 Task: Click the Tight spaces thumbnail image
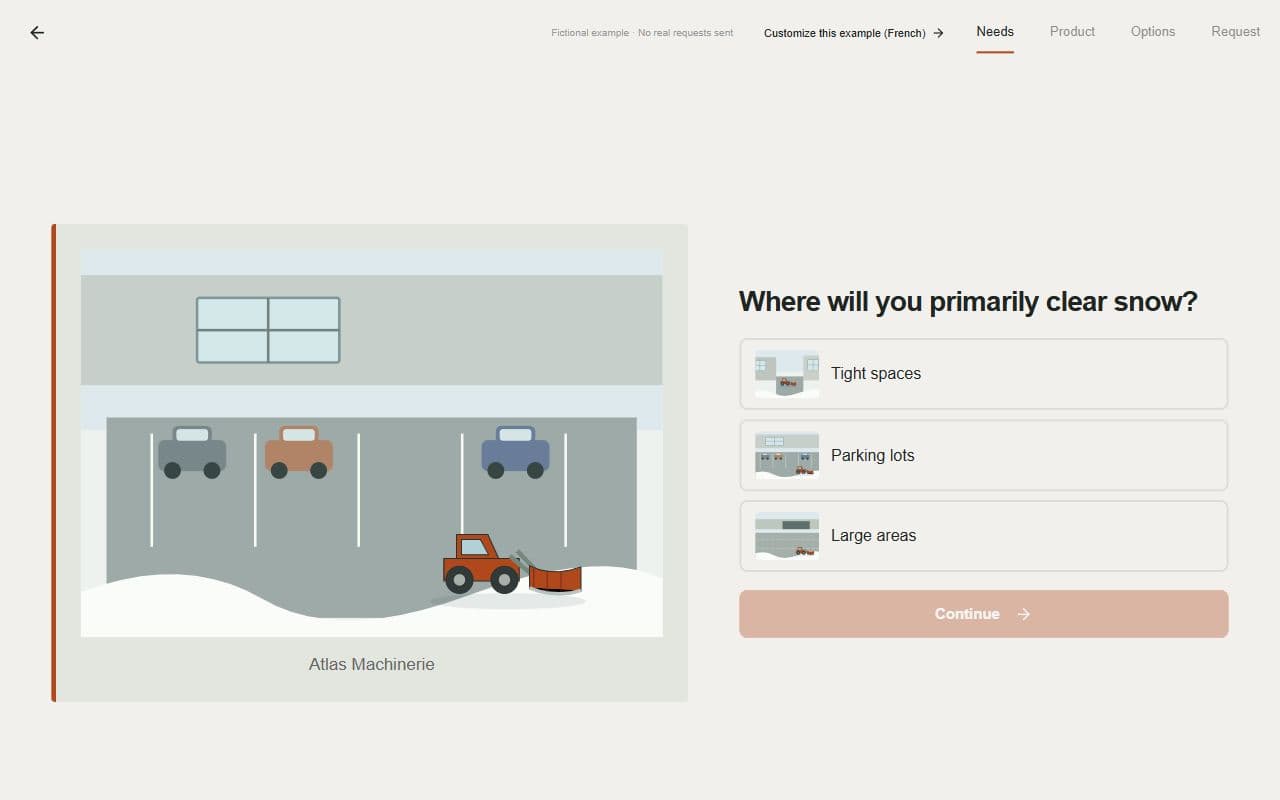[787, 374]
